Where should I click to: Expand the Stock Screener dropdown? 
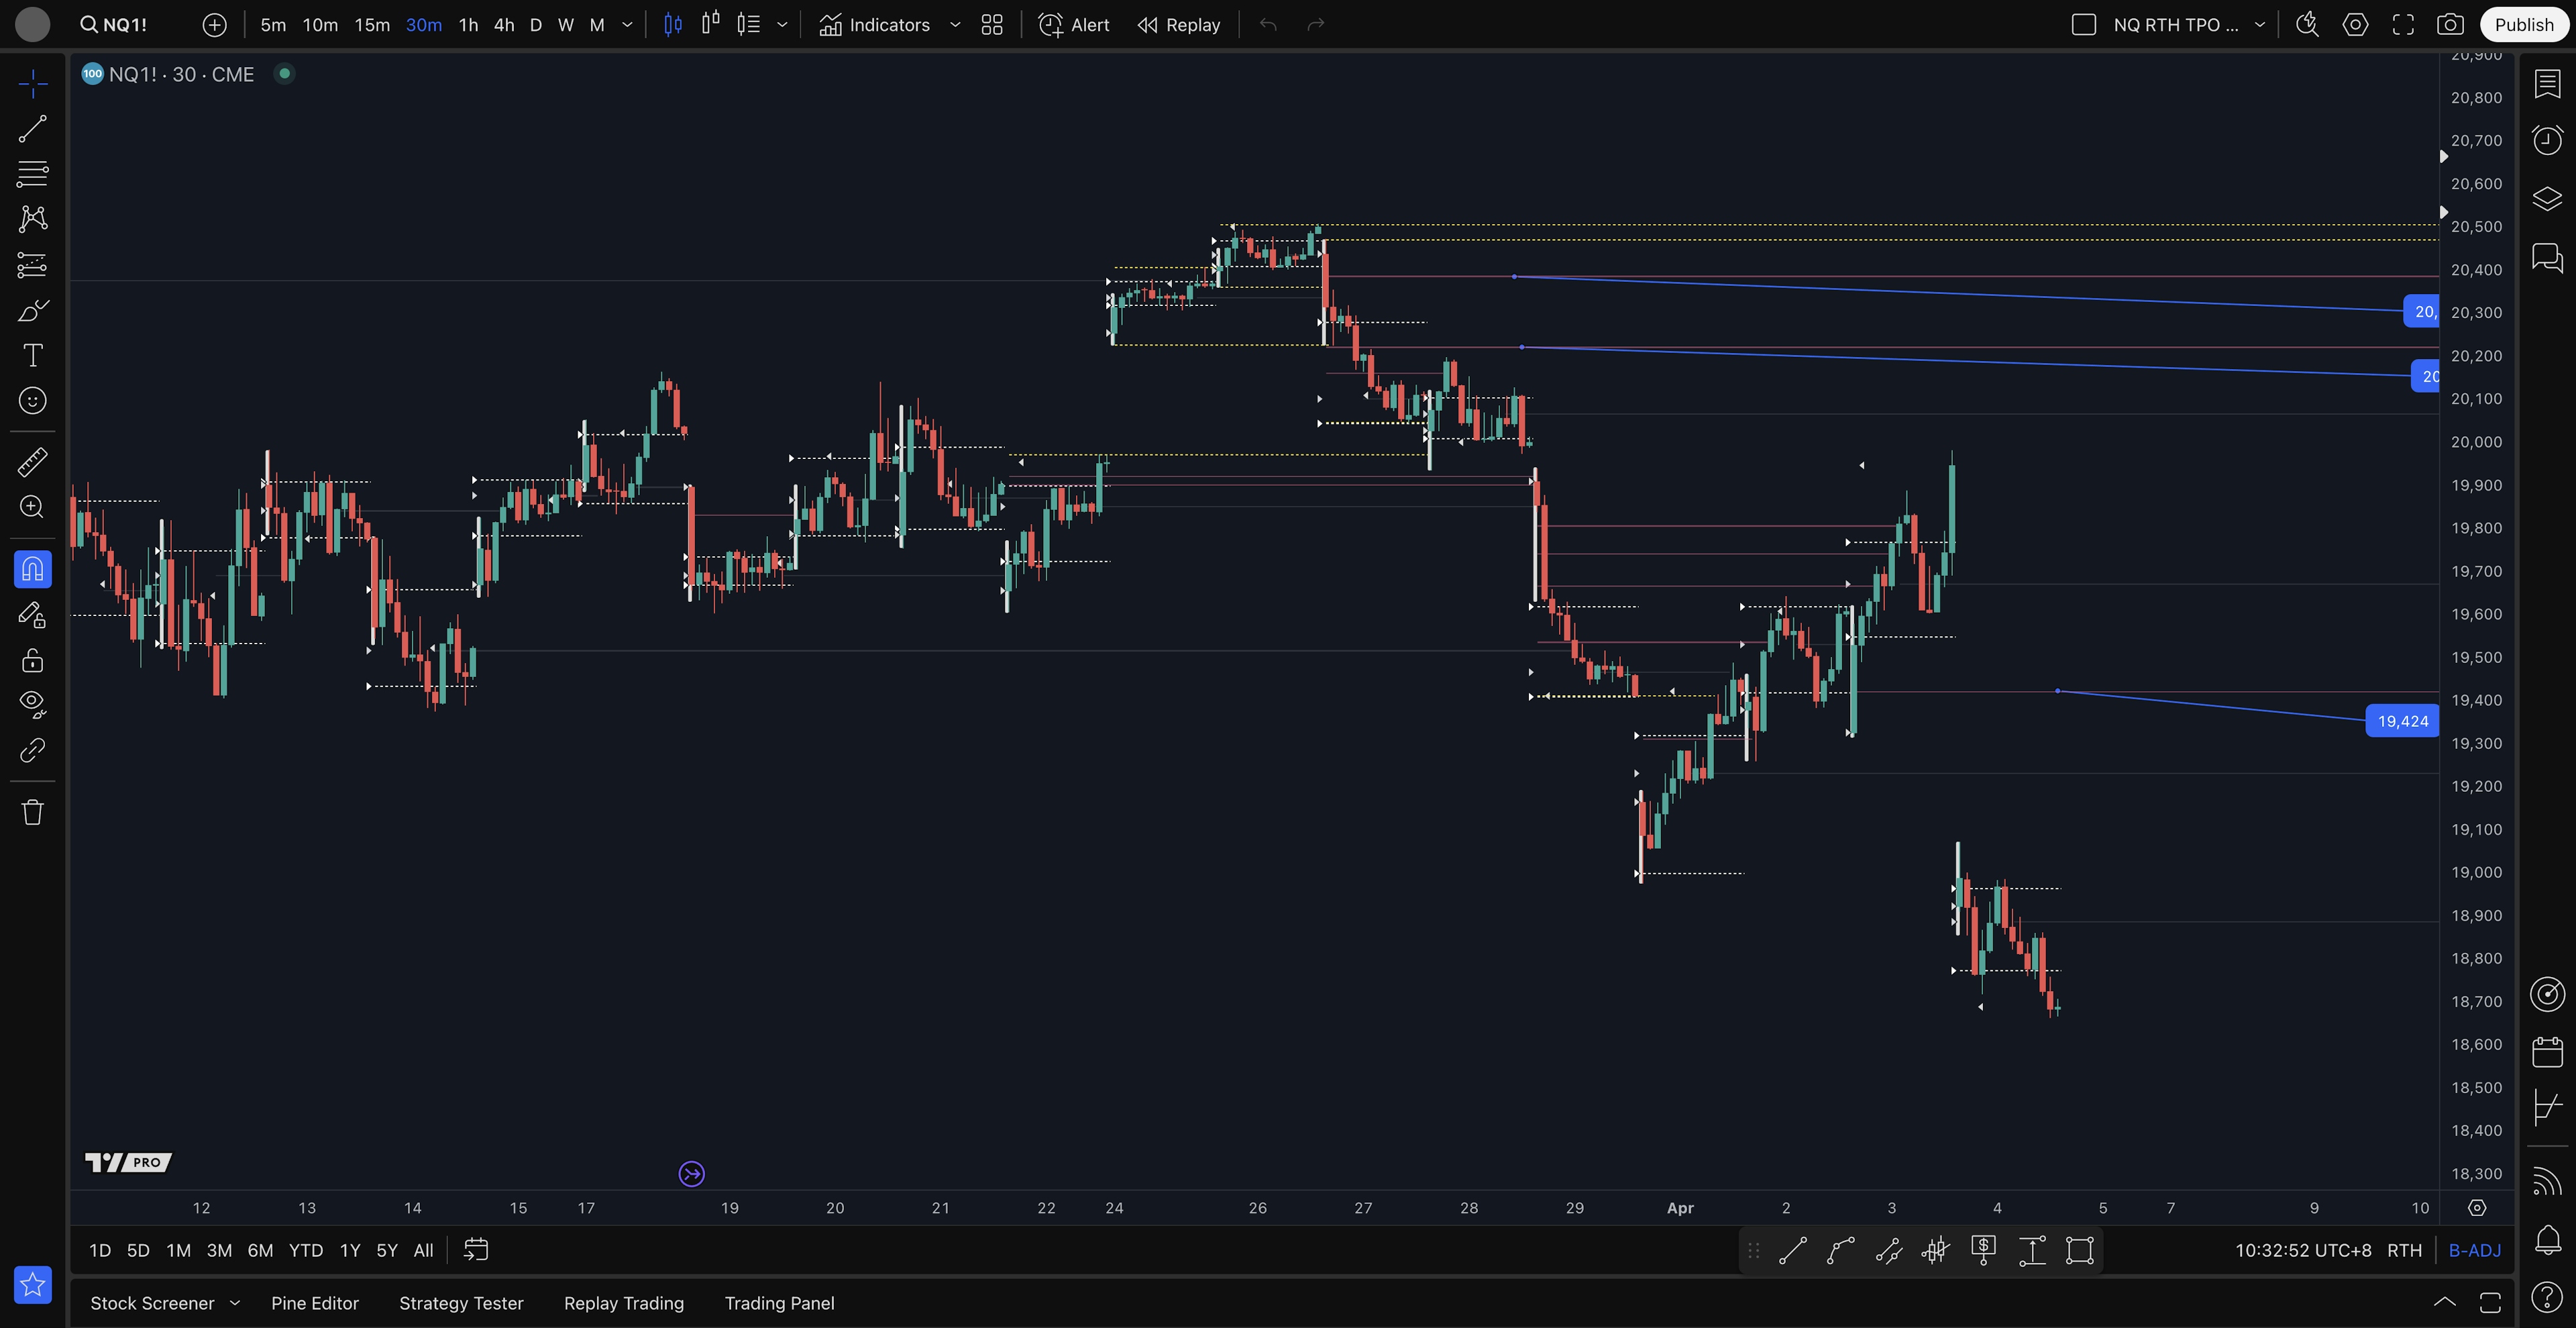[235, 1303]
